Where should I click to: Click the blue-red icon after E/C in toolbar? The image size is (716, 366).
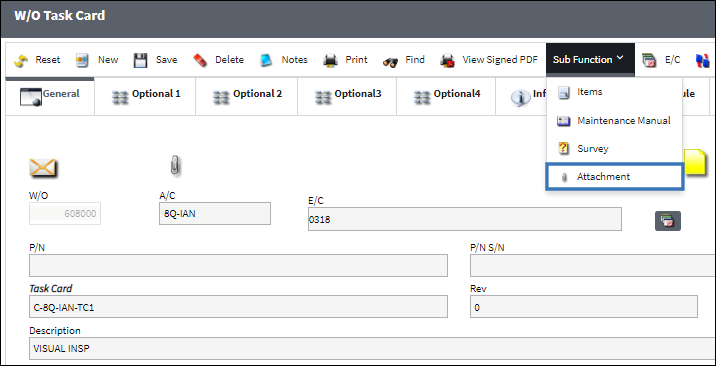(702, 60)
